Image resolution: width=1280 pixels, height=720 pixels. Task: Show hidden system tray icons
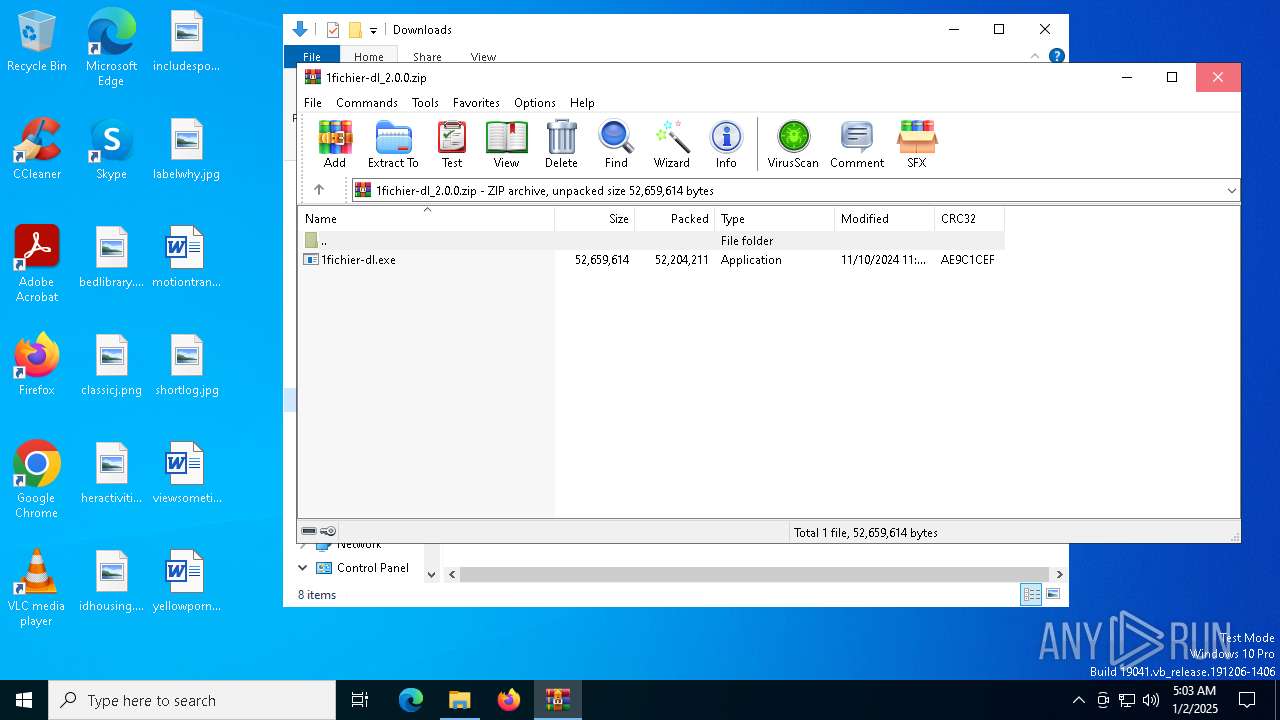tap(1078, 700)
